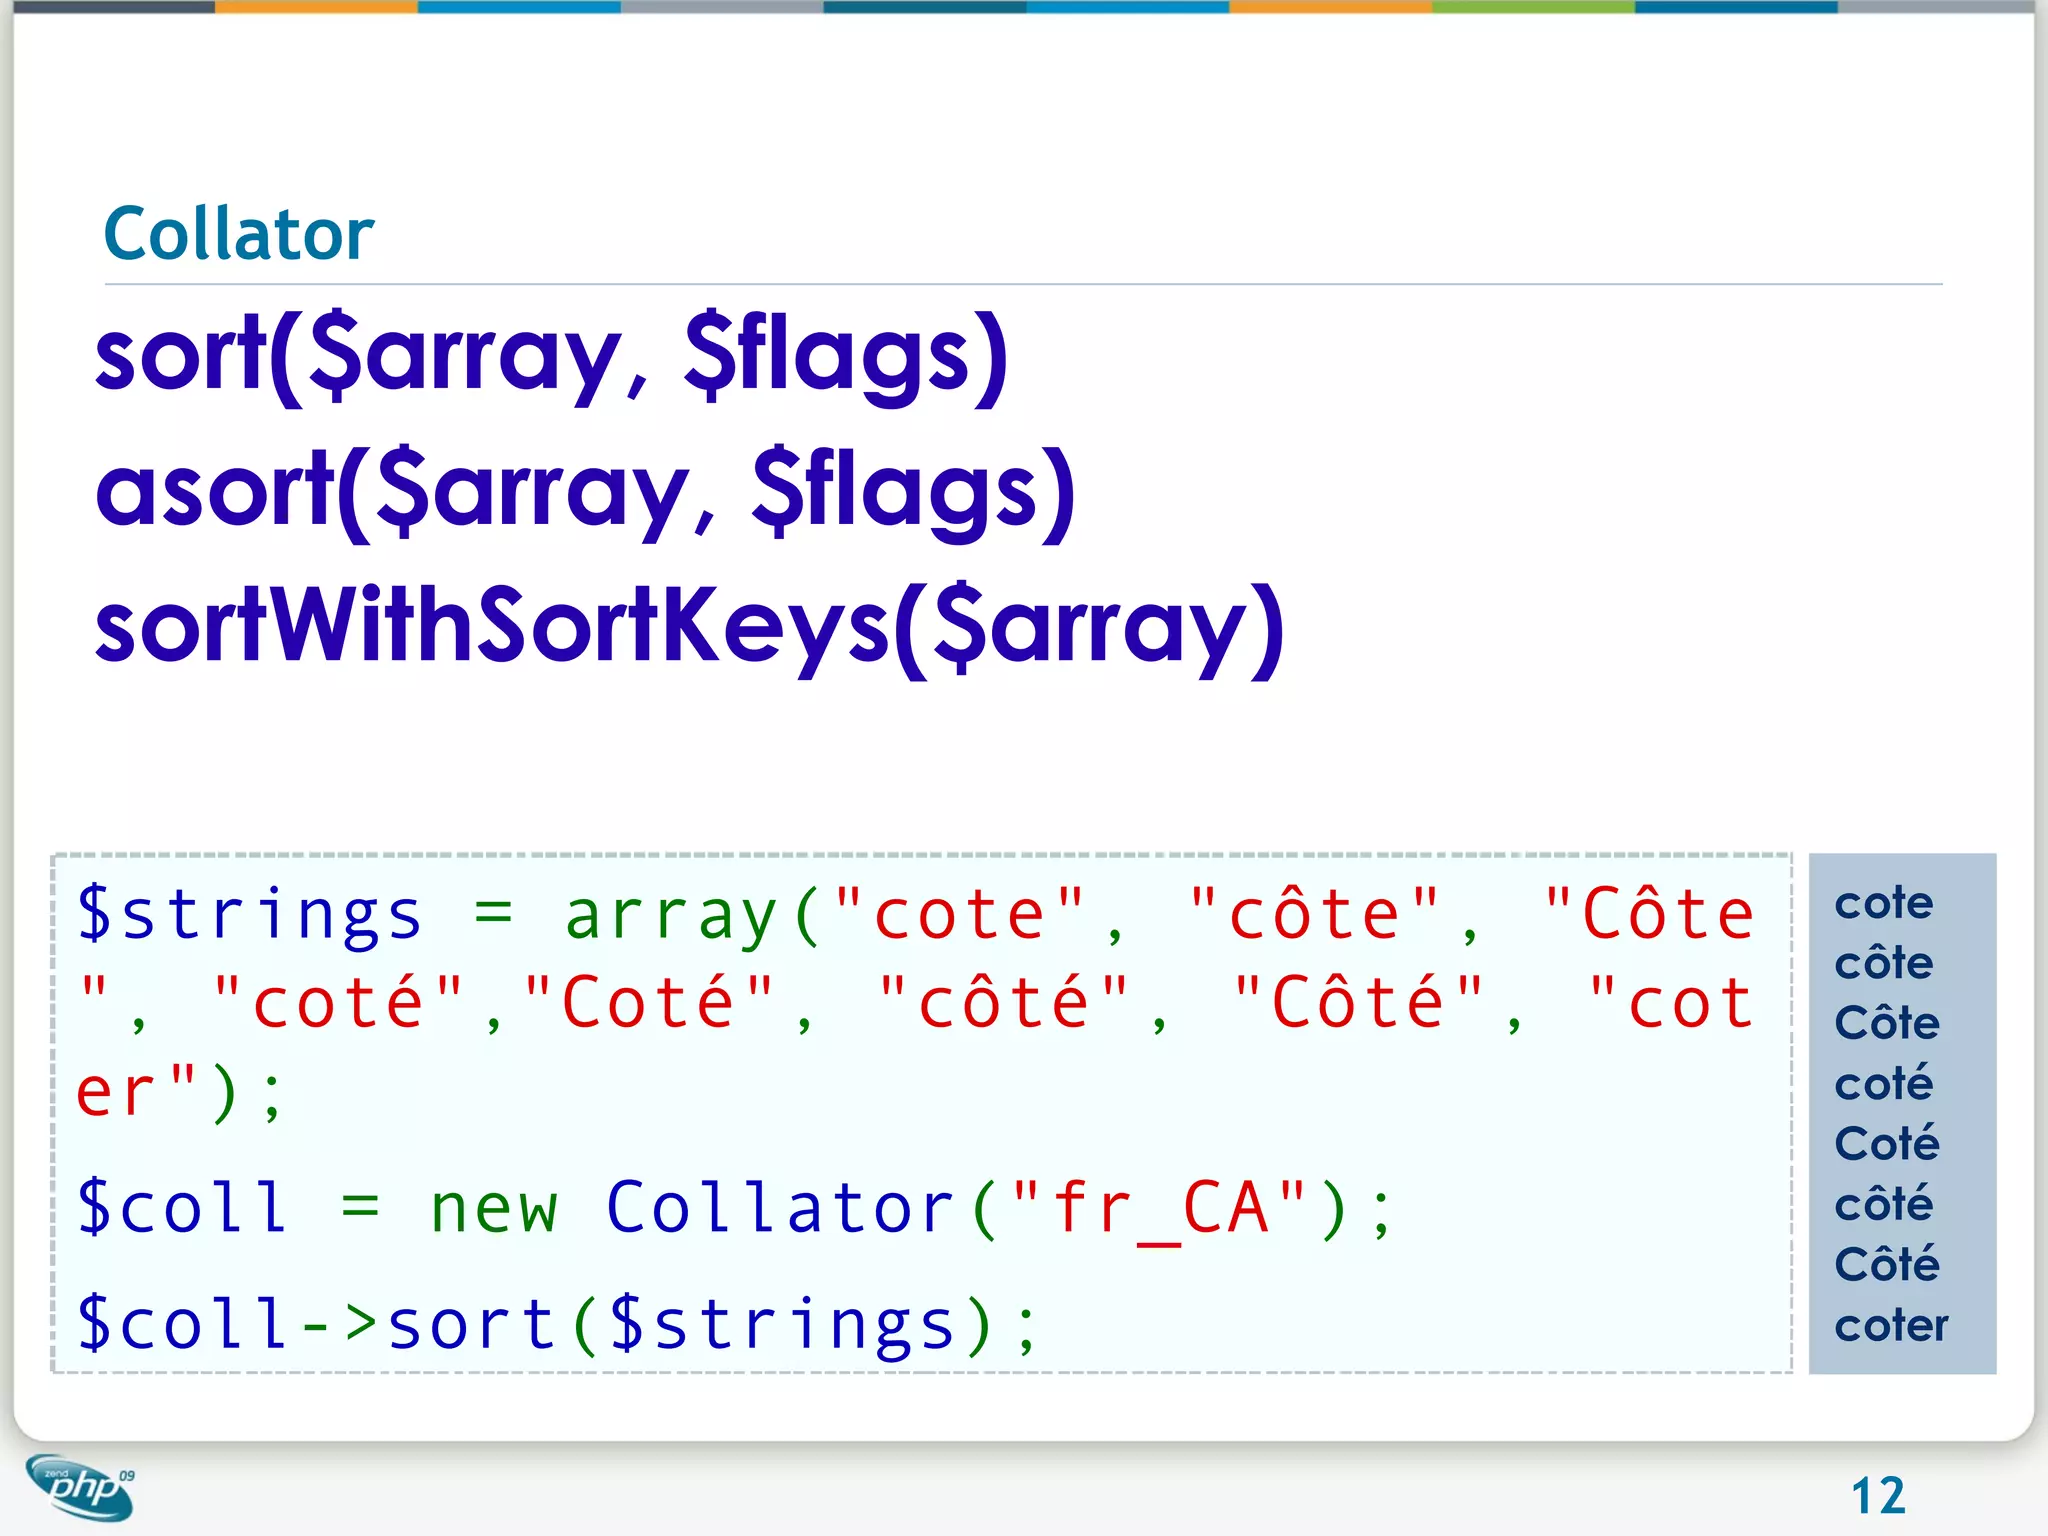2048x1536 pixels.
Task: Click capitalized 'Côte' in the output list
Action: point(1887,1021)
